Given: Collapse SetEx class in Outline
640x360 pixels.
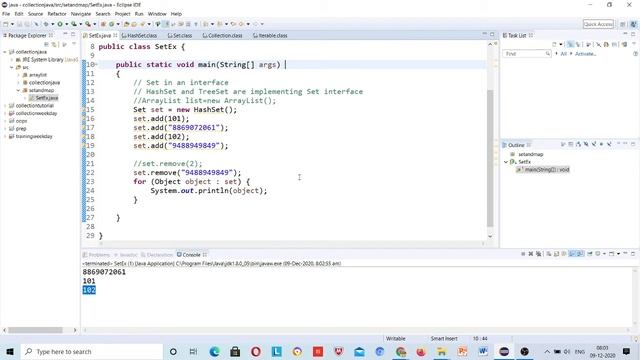Looking at the screenshot, I should (x=506, y=162).
